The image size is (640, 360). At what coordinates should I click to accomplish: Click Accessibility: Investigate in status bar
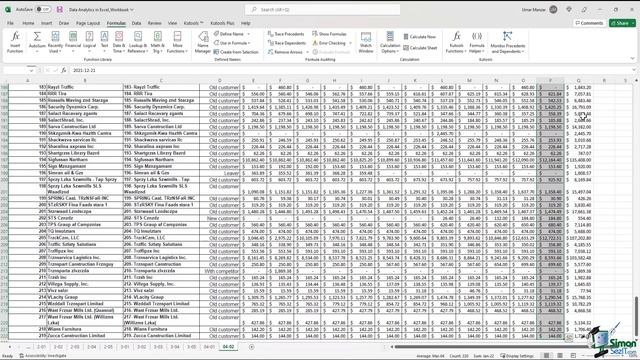pos(43,356)
